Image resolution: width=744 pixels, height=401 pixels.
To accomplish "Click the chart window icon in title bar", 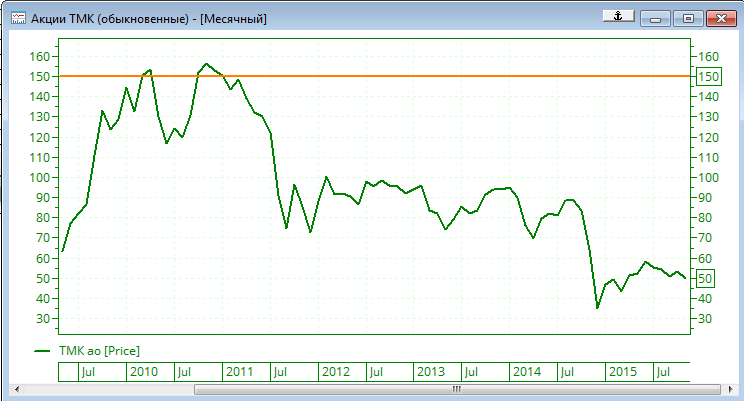I will click(x=17, y=17).
